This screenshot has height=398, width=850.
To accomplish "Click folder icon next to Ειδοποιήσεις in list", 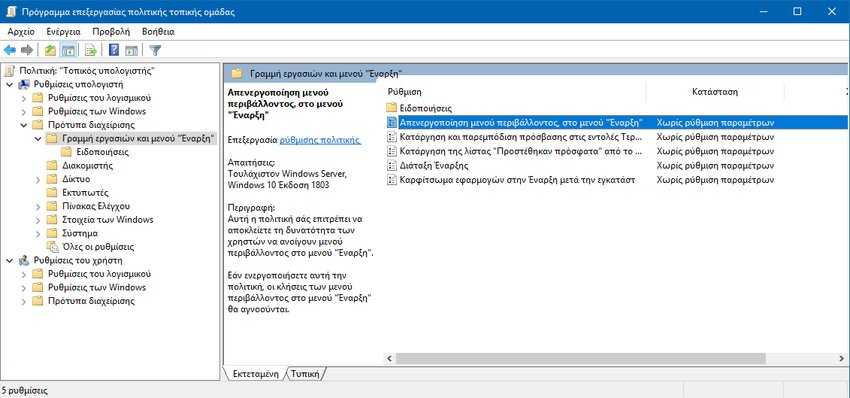I will click(x=391, y=108).
